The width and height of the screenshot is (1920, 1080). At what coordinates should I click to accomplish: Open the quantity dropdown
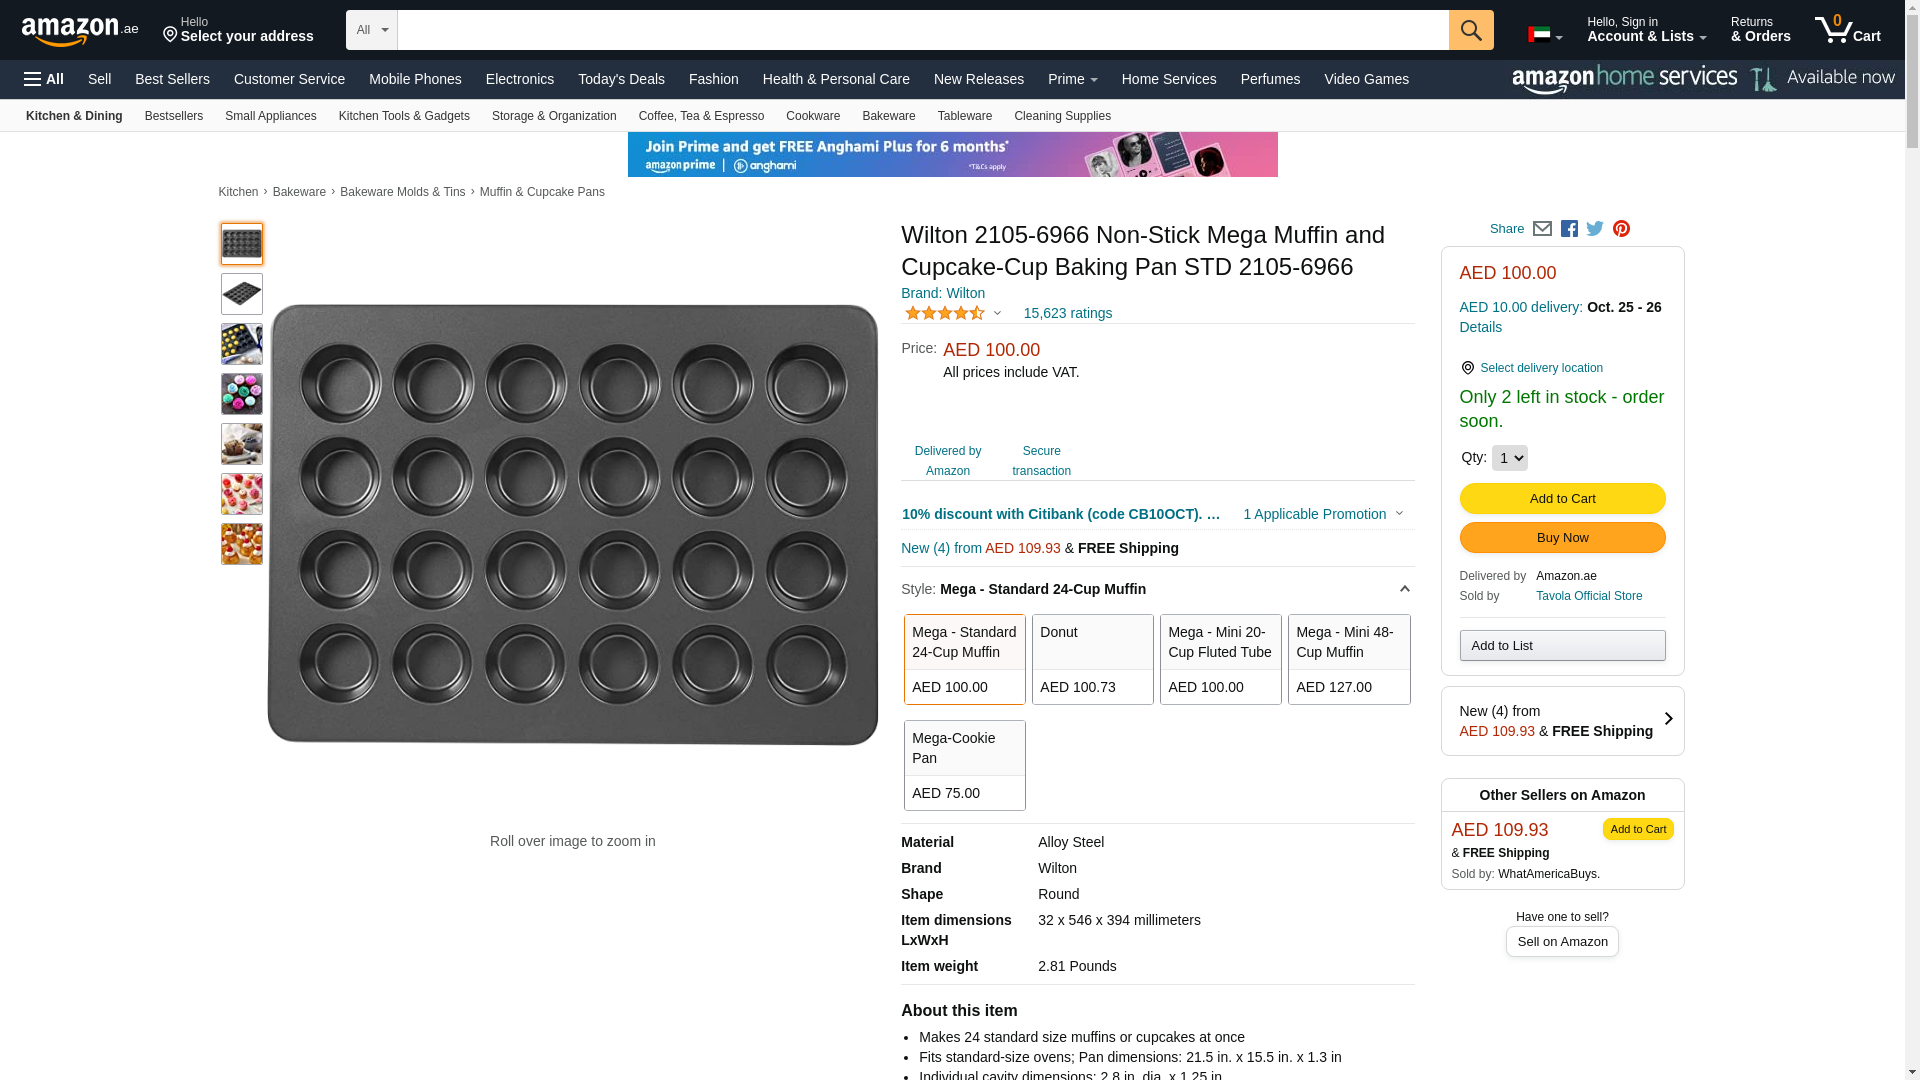pyautogui.click(x=1509, y=458)
